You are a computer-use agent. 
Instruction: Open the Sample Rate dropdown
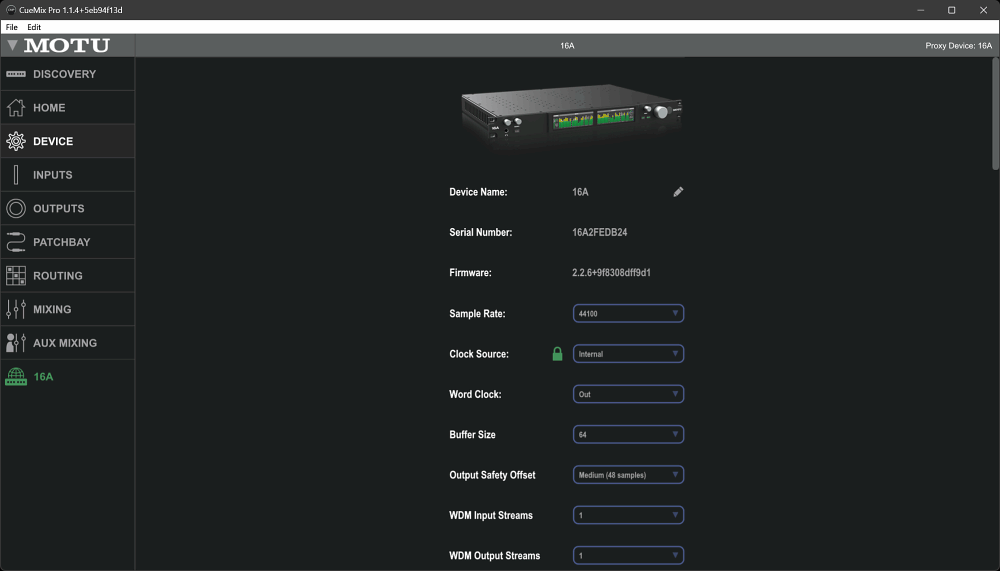point(628,314)
